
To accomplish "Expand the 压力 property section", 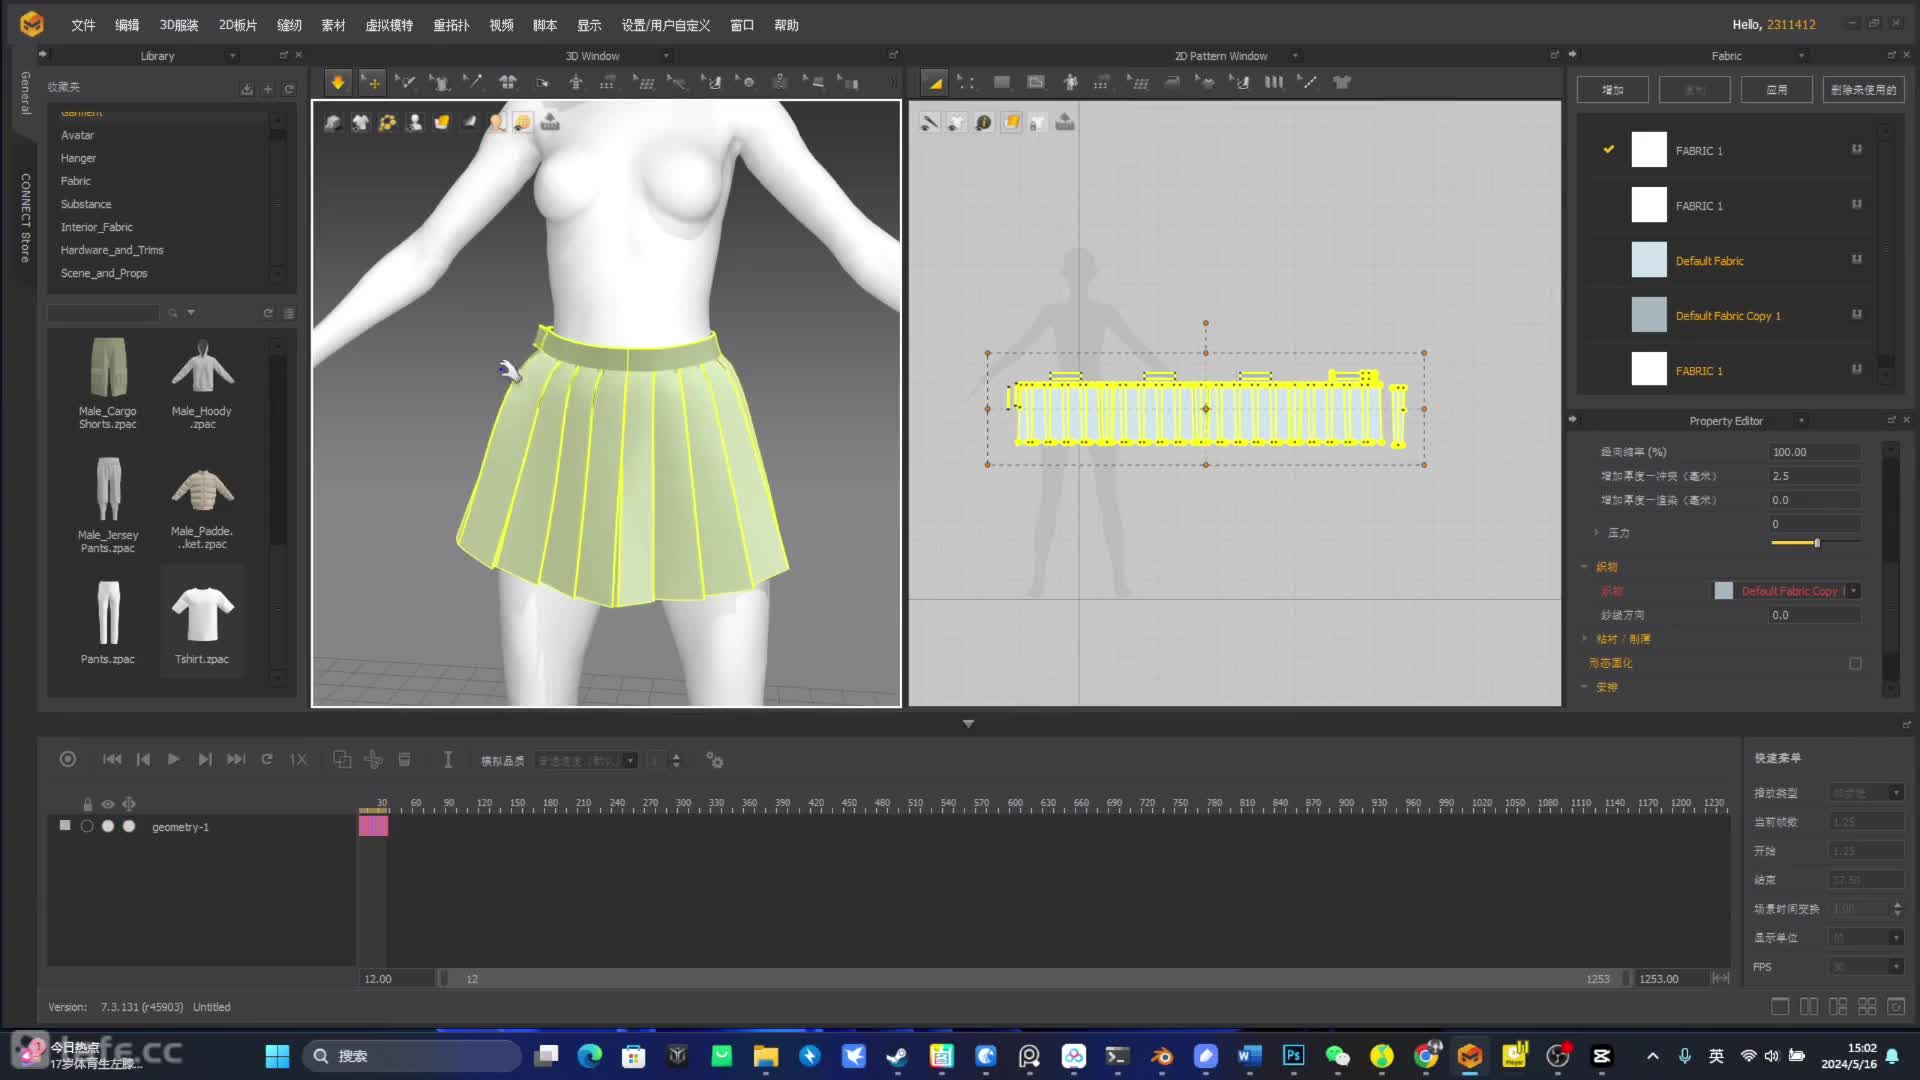I will point(1596,532).
